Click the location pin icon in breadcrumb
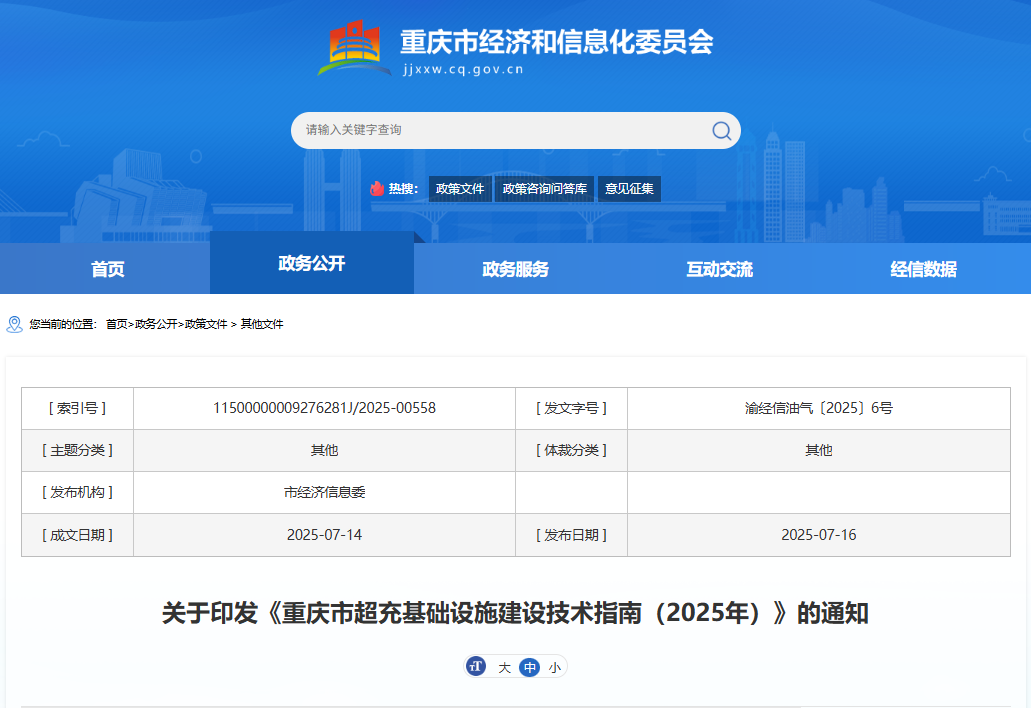The image size is (1031, 708). click(14, 324)
